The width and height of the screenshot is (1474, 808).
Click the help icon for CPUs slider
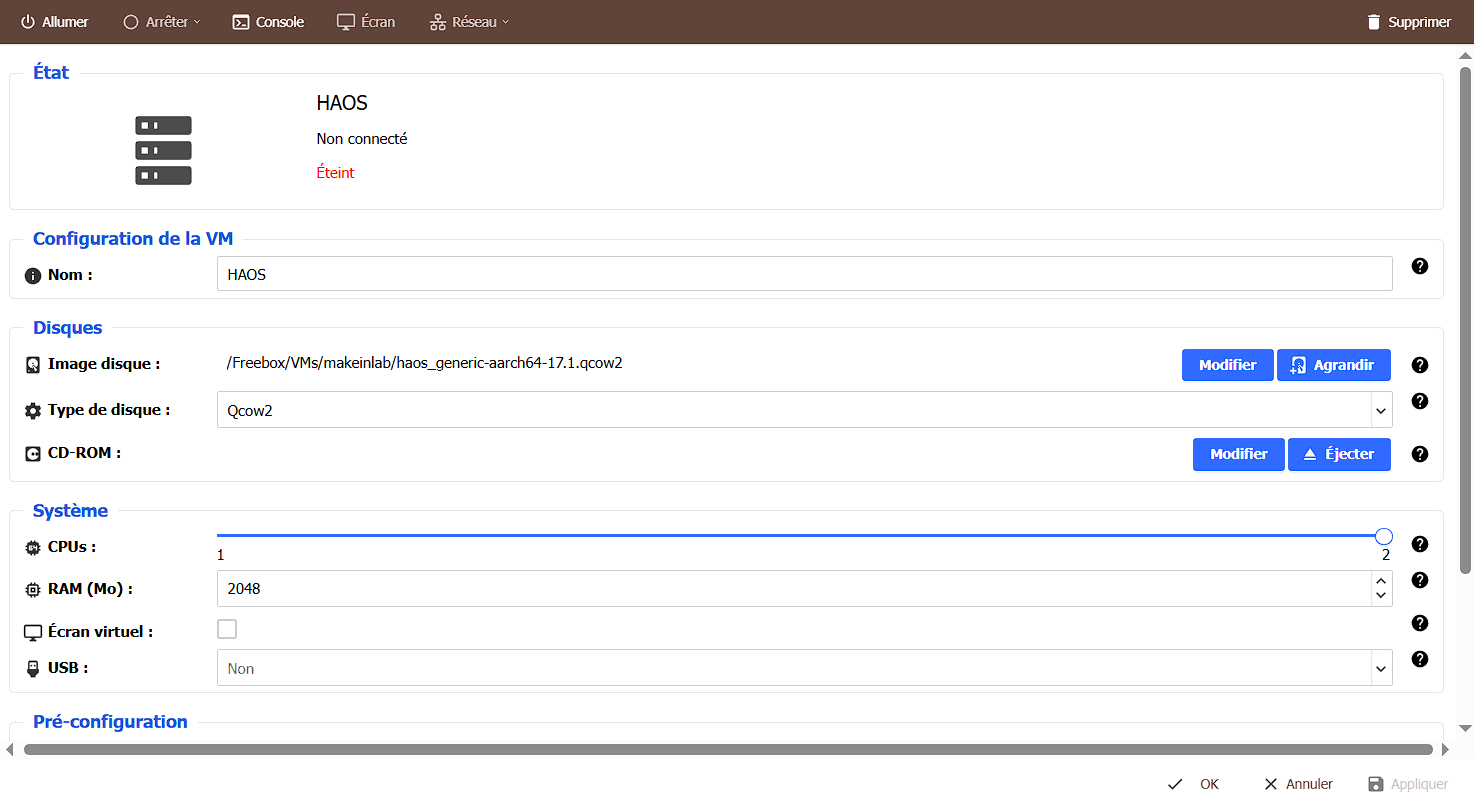pos(1419,544)
